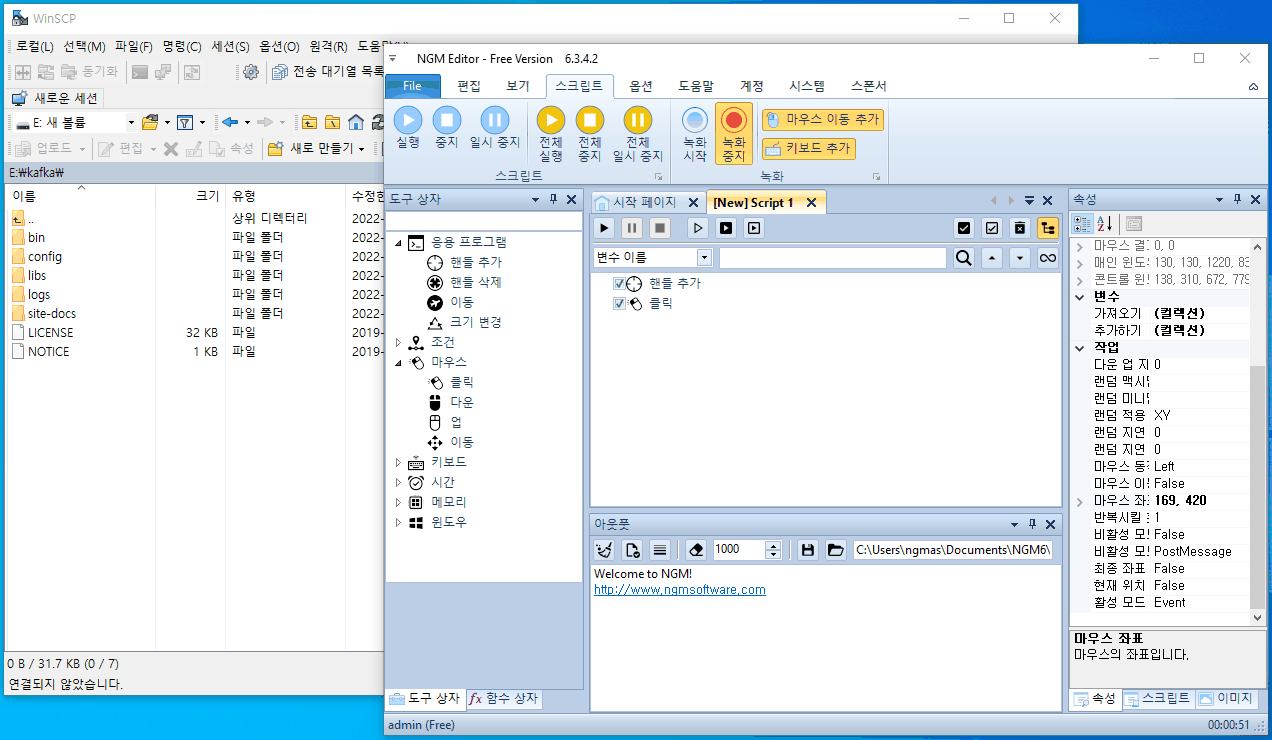This screenshot has width=1272, height=740.
Task: Open the blue File button
Action: coord(412,86)
